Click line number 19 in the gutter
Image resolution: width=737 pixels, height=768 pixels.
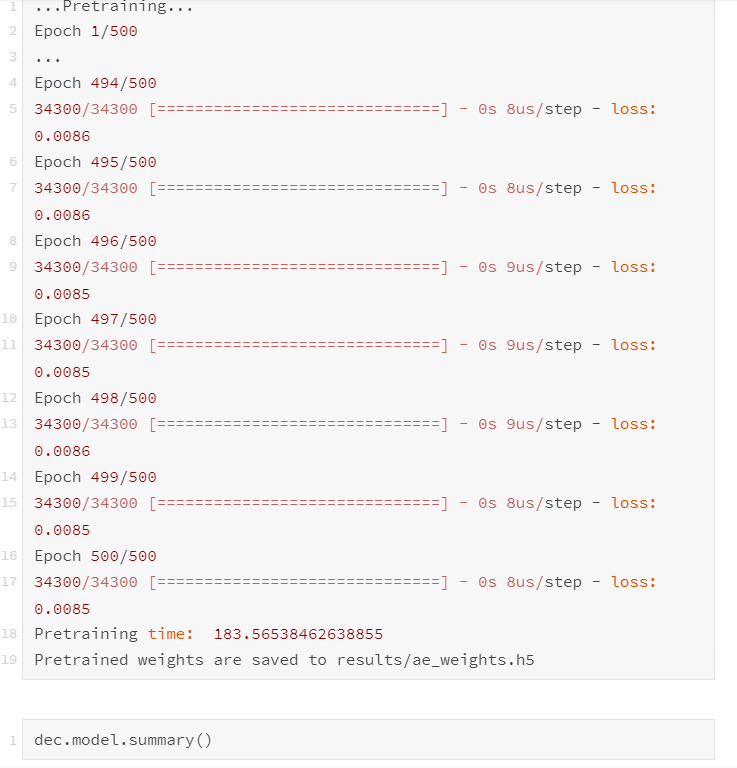coord(11,660)
